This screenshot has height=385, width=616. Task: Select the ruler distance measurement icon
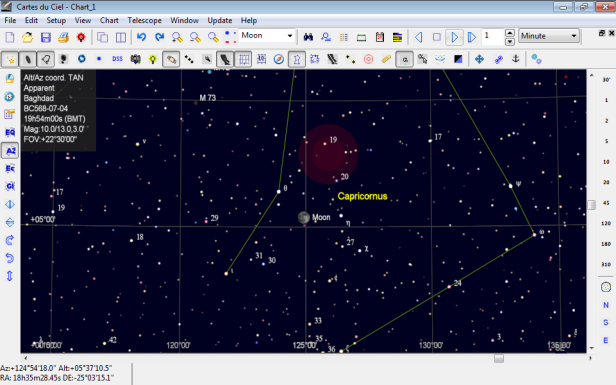pyautogui.click(x=386, y=59)
